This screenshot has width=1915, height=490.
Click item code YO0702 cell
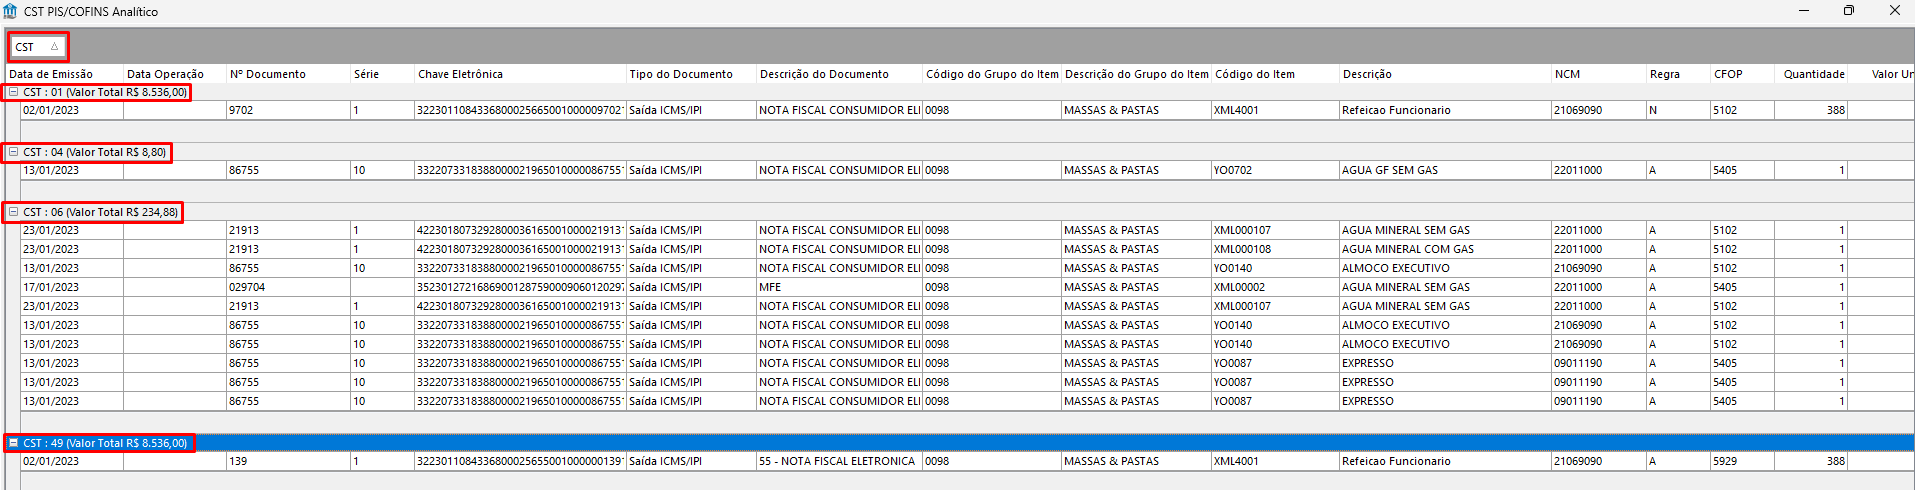click(x=1275, y=170)
